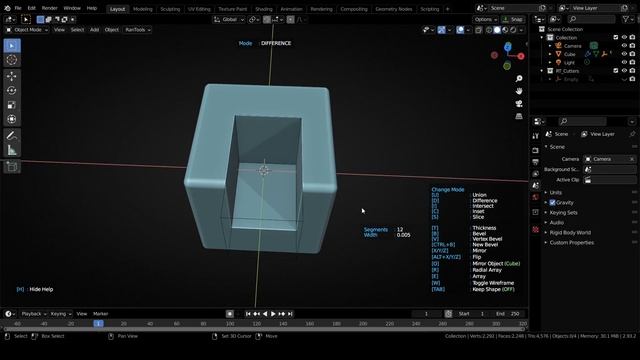Click the pan hand viewport icon

[519, 91]
